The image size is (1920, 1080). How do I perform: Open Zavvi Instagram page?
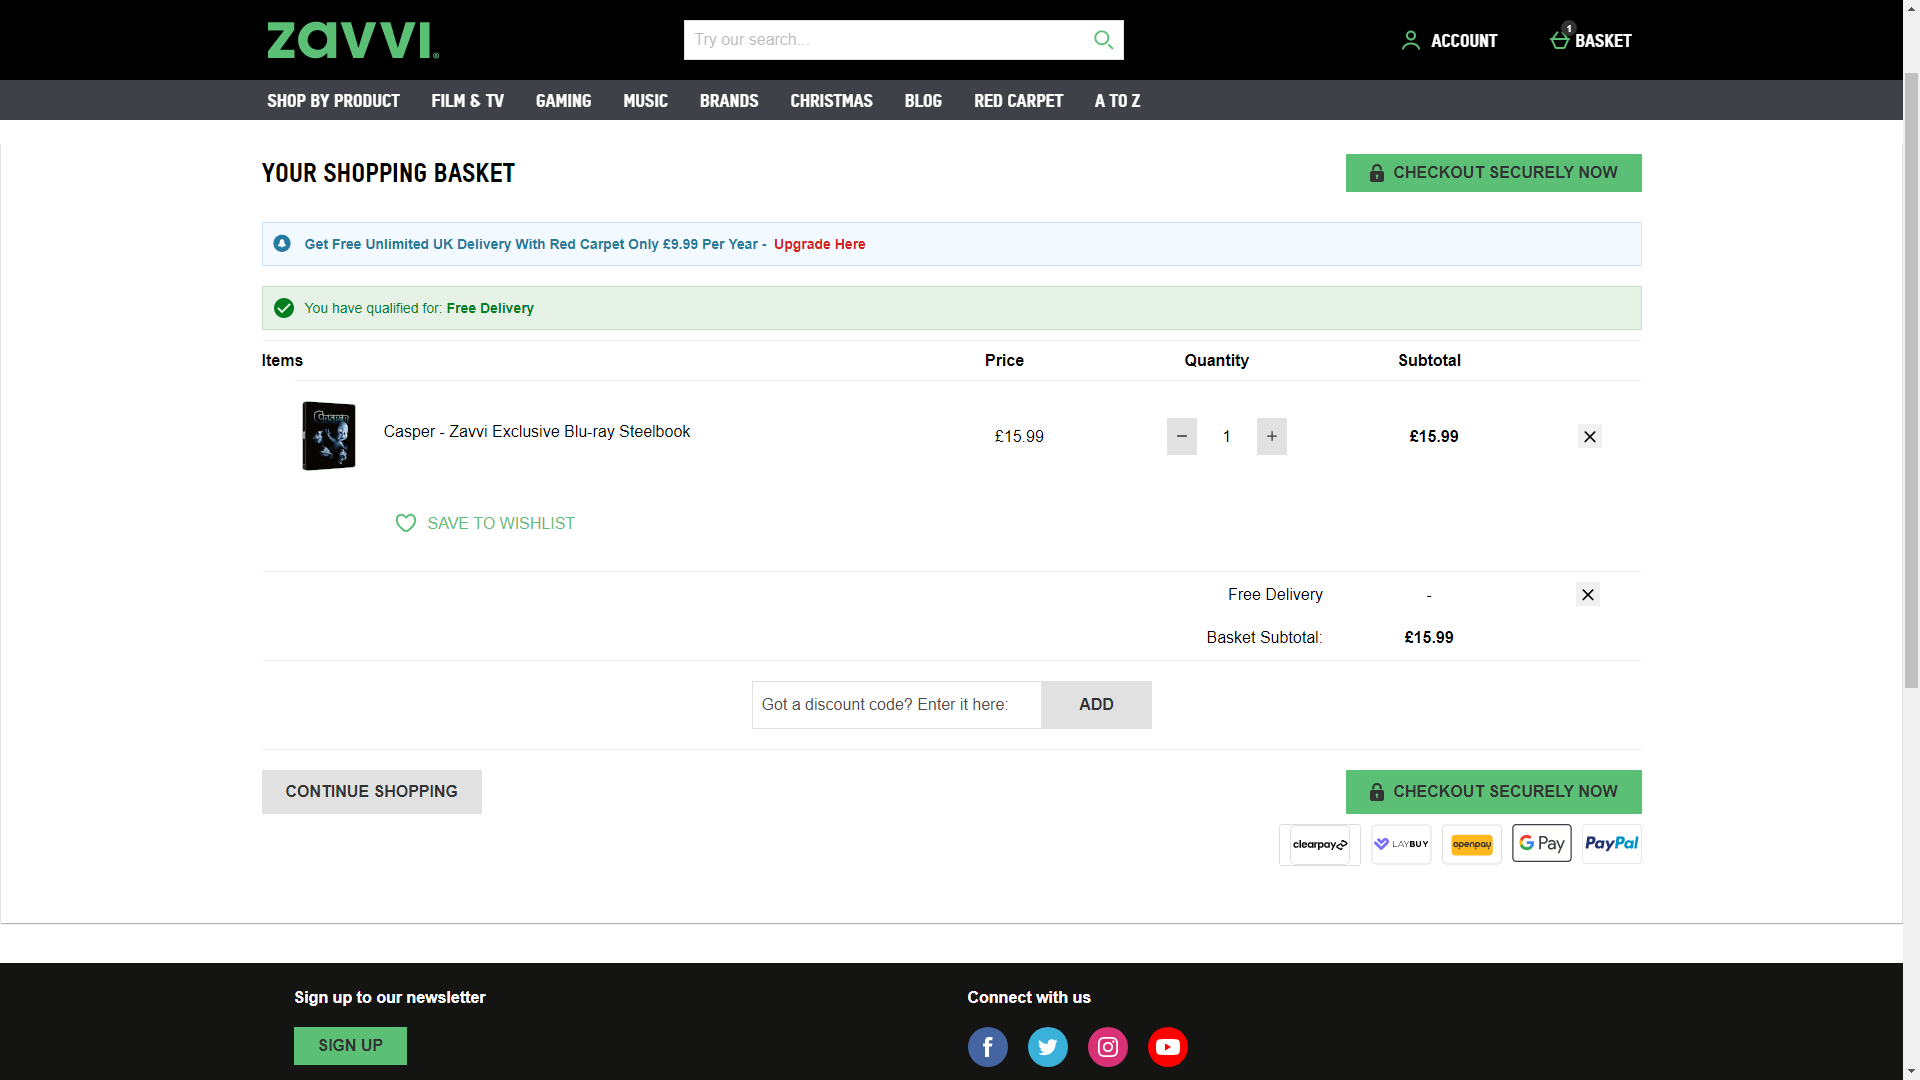[x=1108, y=1047]
